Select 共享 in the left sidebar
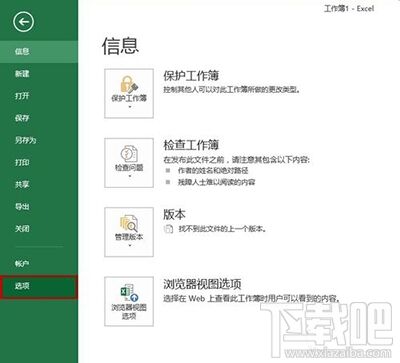 [39, 184]
